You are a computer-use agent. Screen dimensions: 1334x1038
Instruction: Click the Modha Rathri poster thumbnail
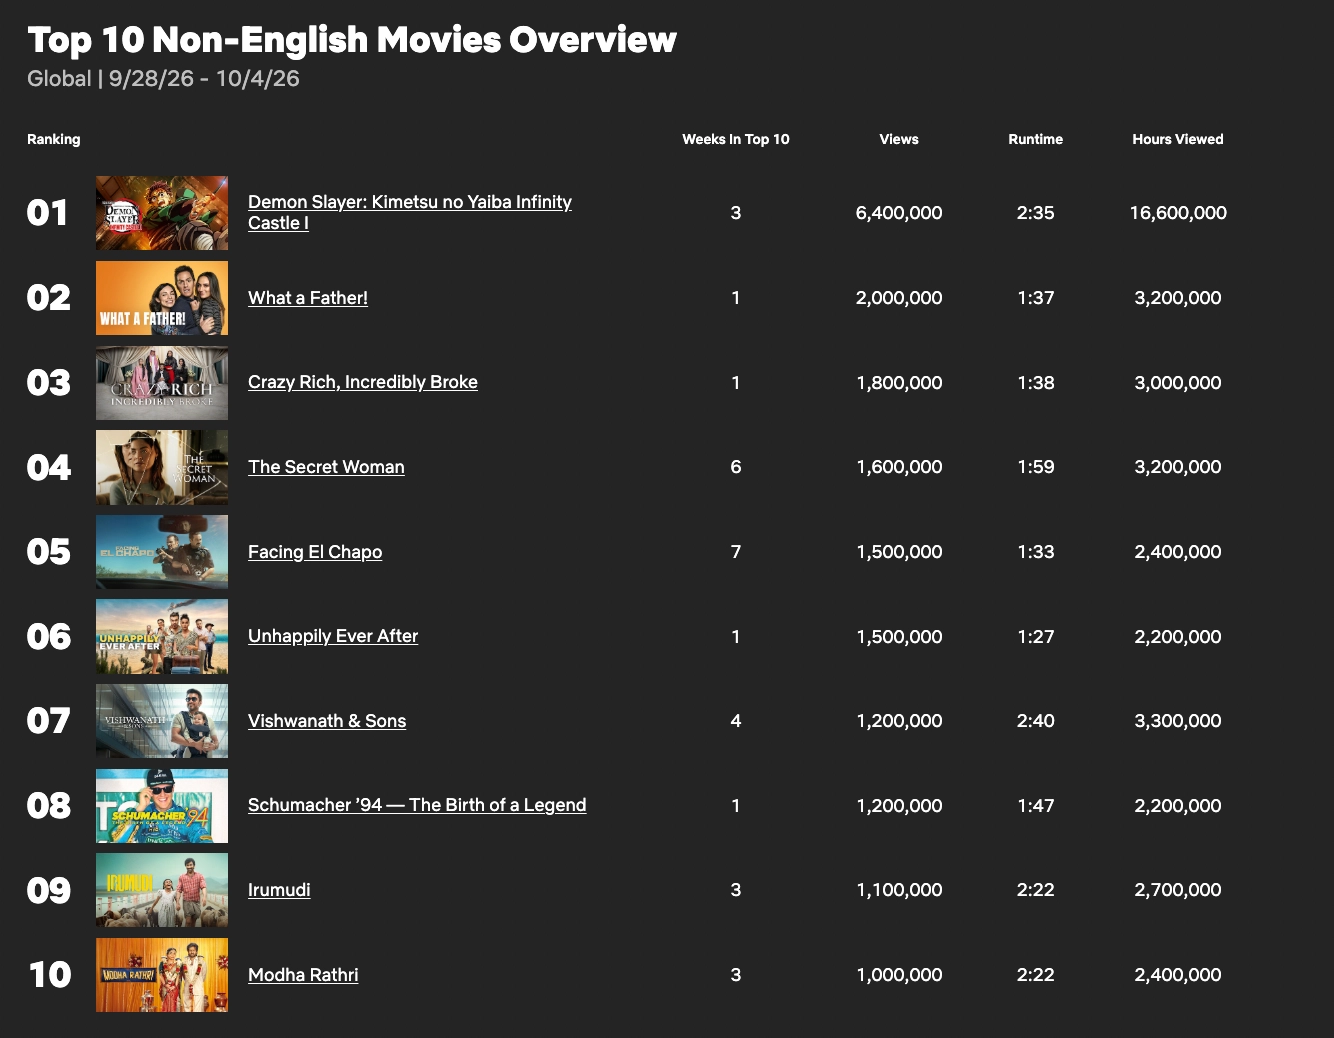tap(162, 975)
